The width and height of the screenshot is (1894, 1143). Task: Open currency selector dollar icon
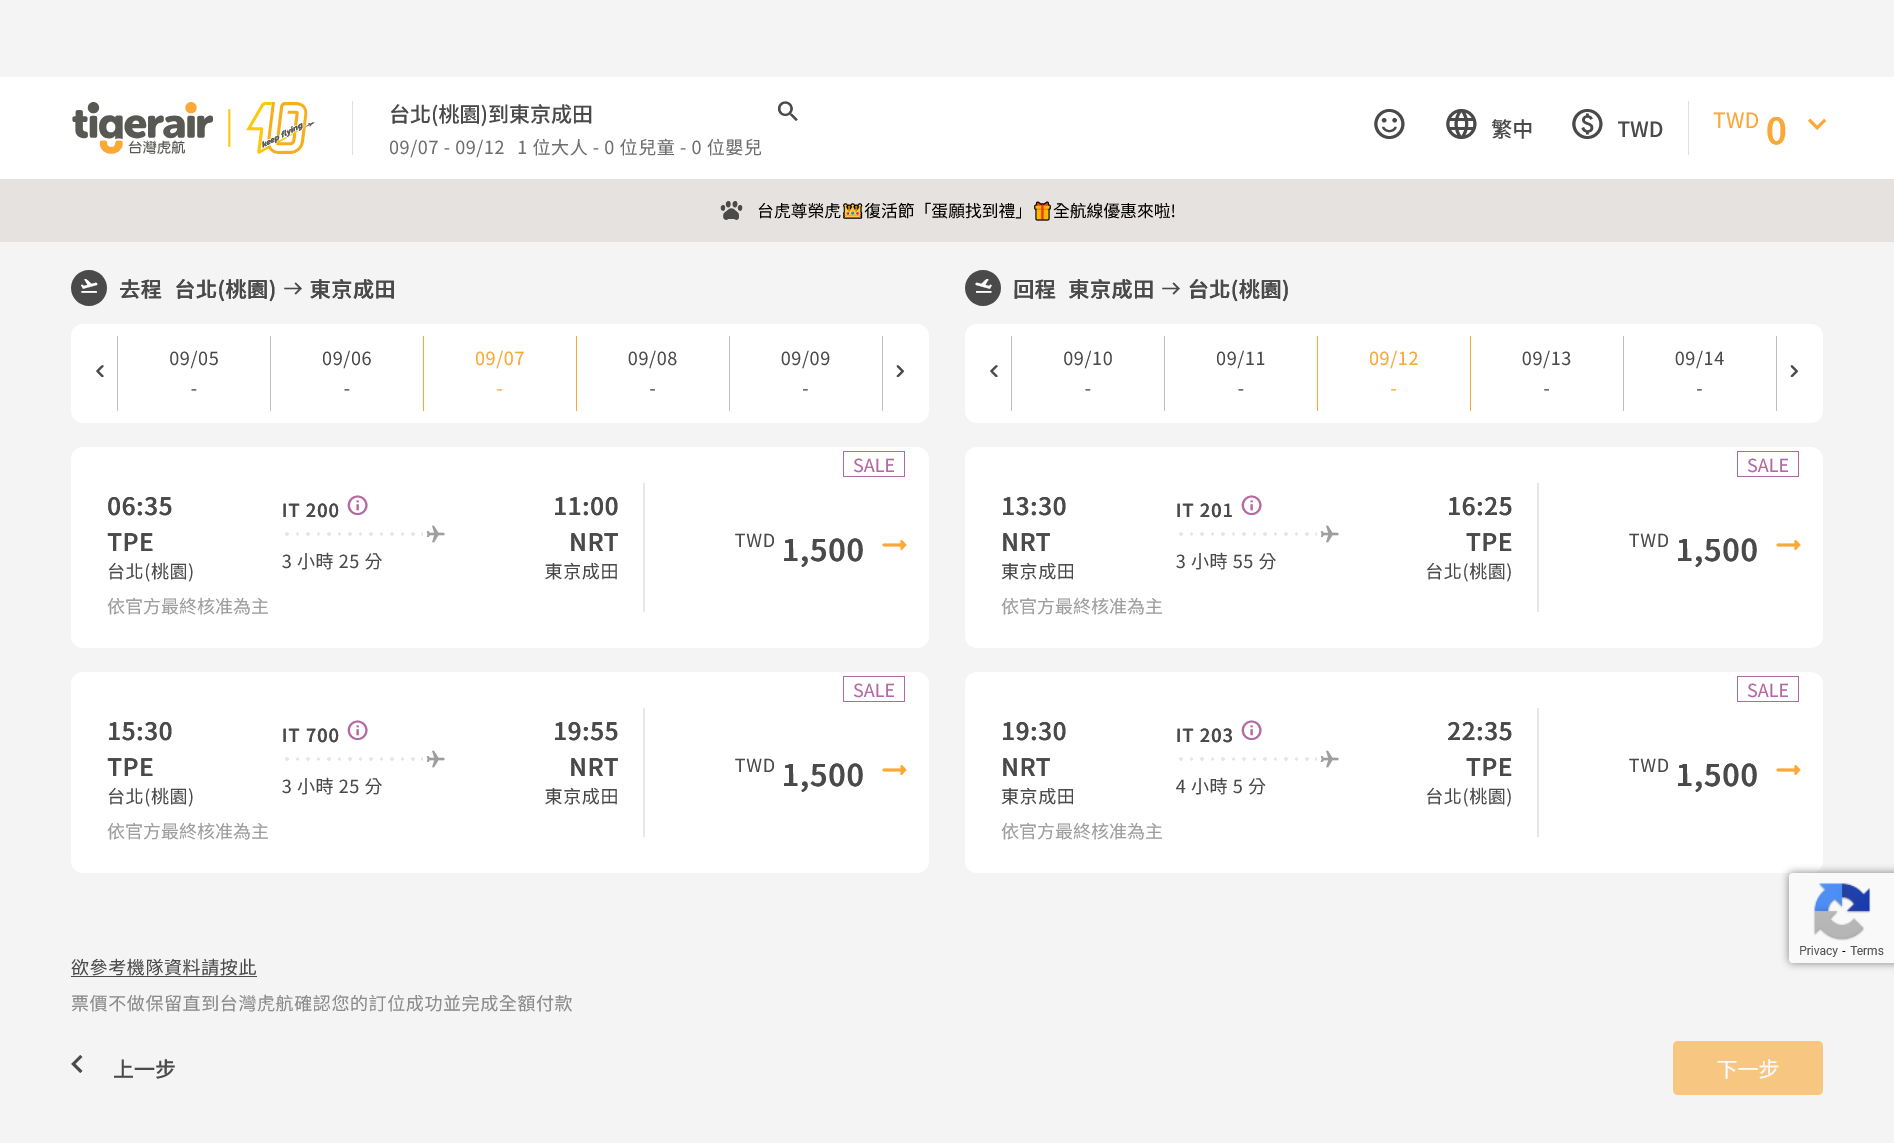tap(1587, 125)
